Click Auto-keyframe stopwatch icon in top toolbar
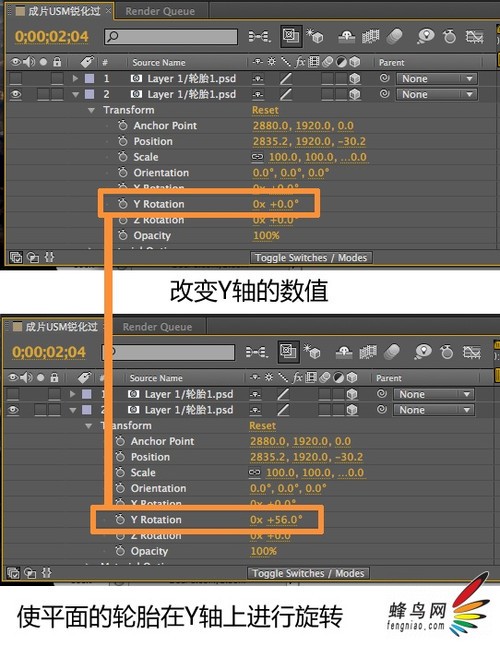The width and height of the screenshot is (500, 646). [449, 36]
